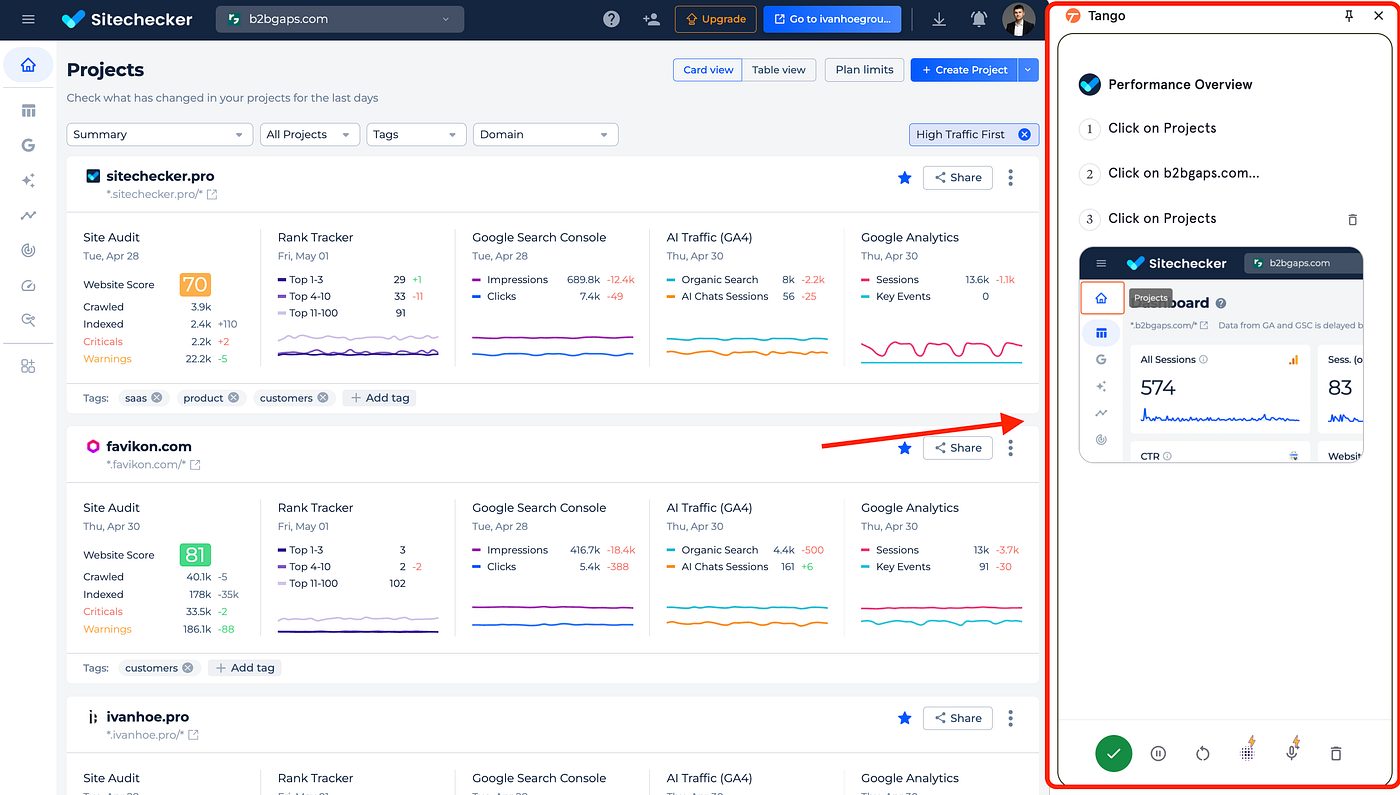Open the radar monitoring sidebar icon
Viewport: 1400px width, 795px height.
(28, 250)
